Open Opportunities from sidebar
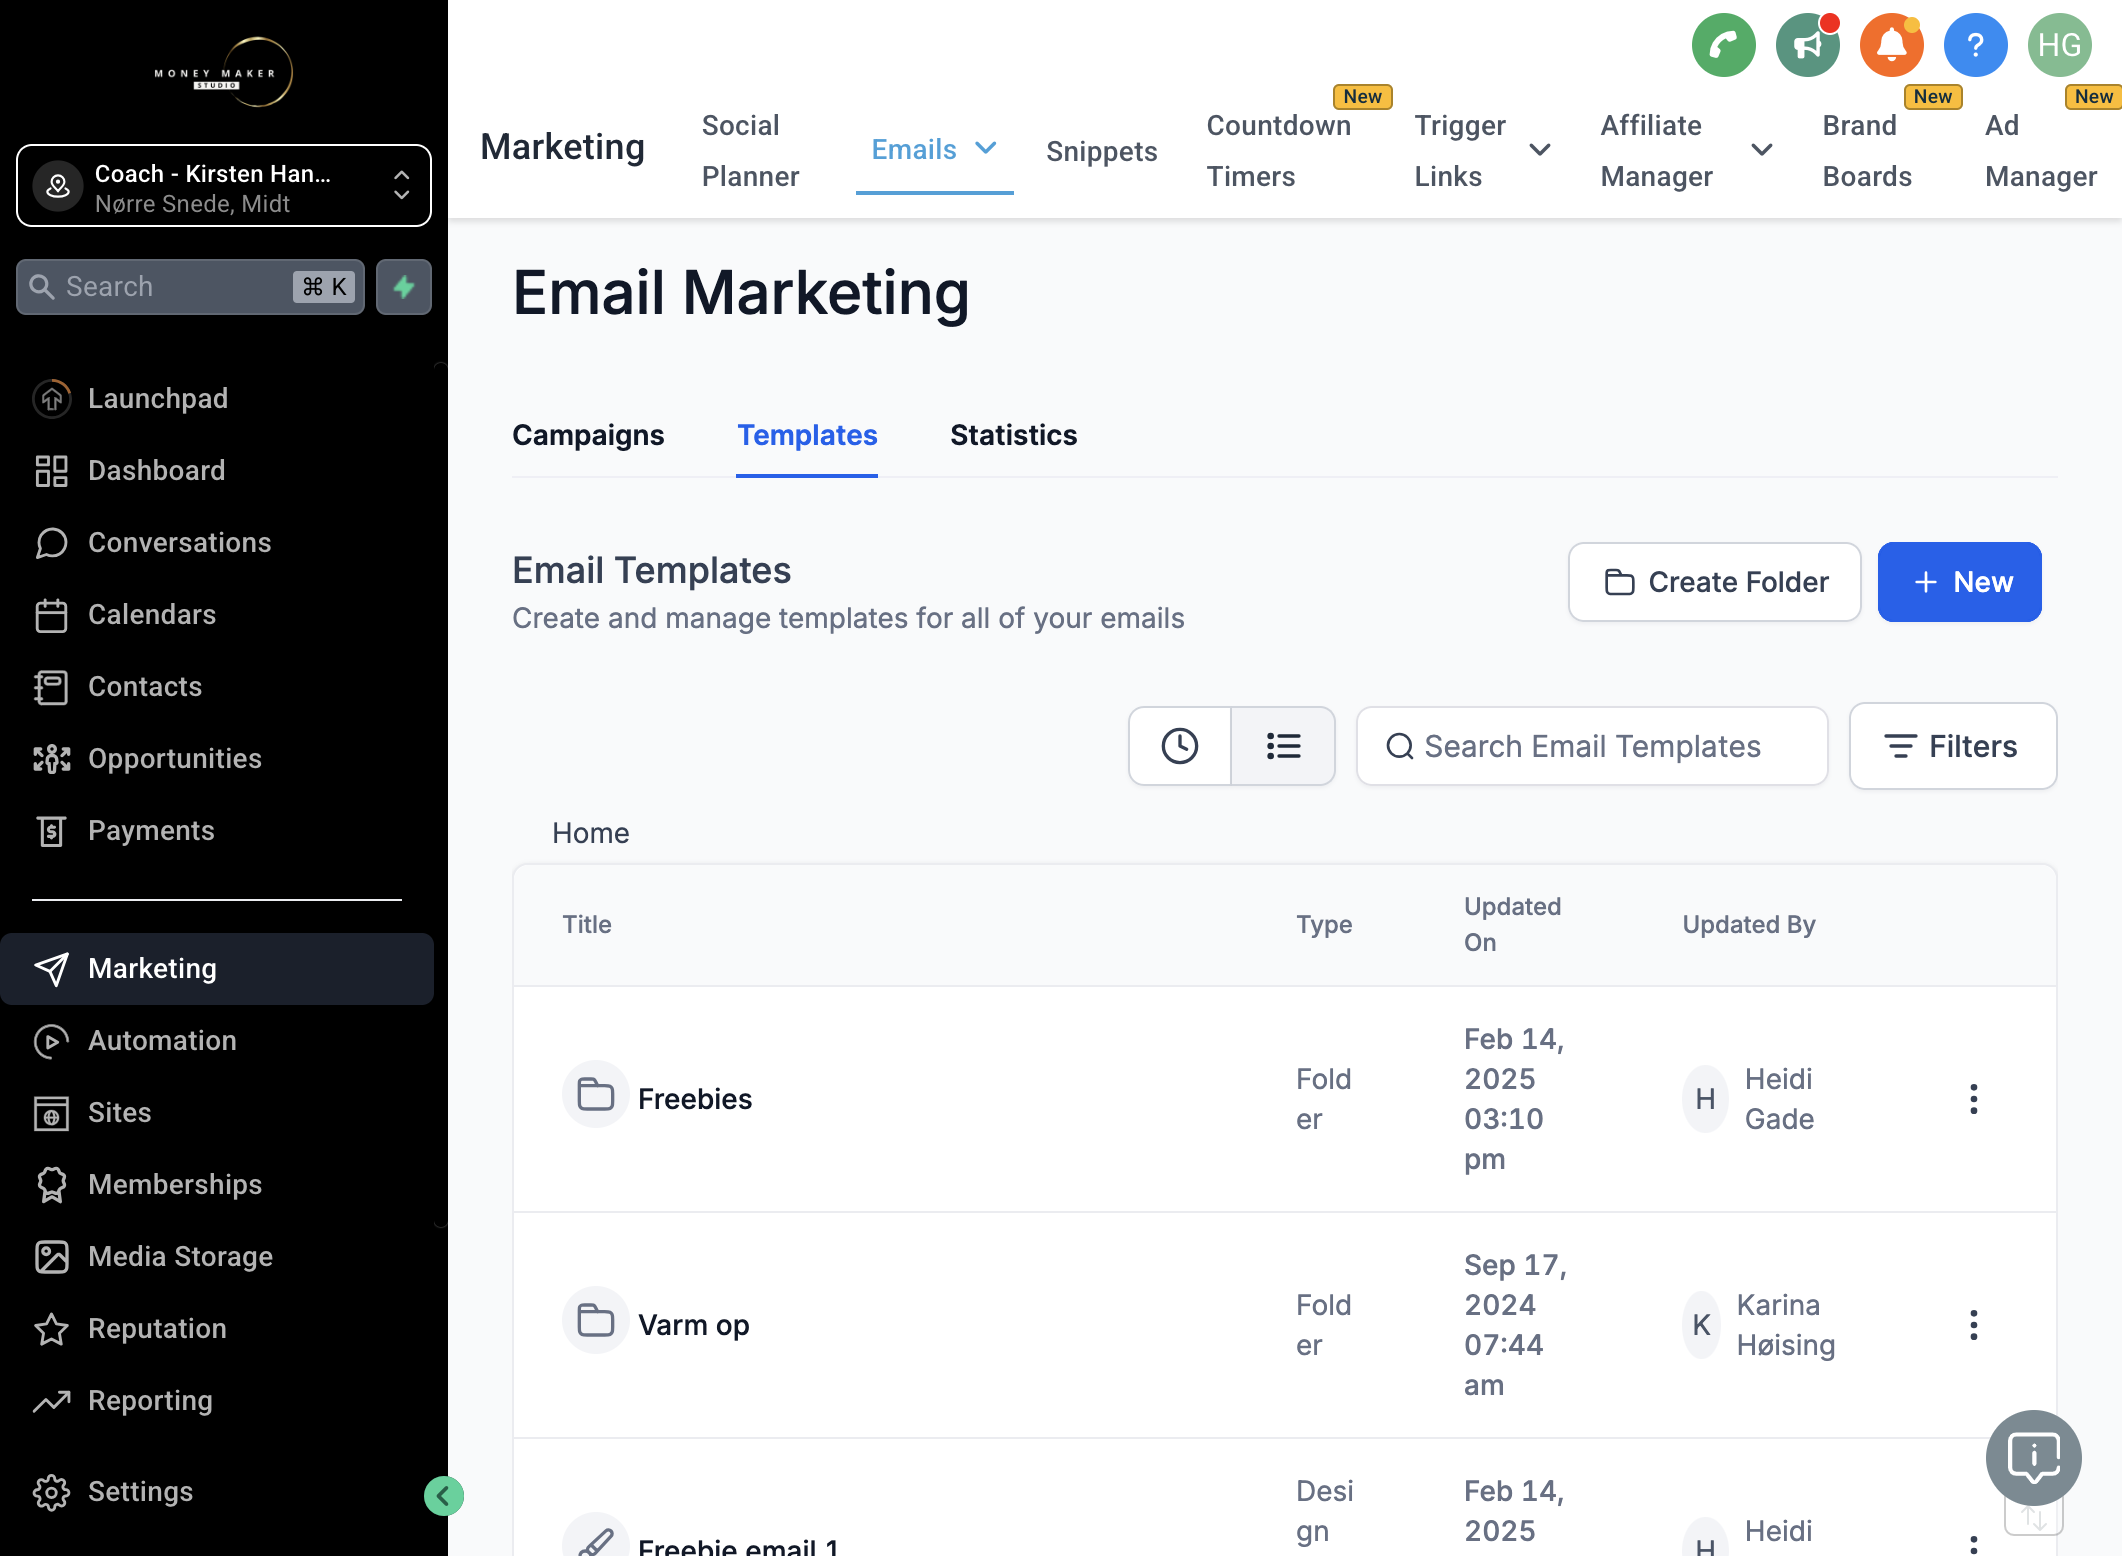 (217, 758)
